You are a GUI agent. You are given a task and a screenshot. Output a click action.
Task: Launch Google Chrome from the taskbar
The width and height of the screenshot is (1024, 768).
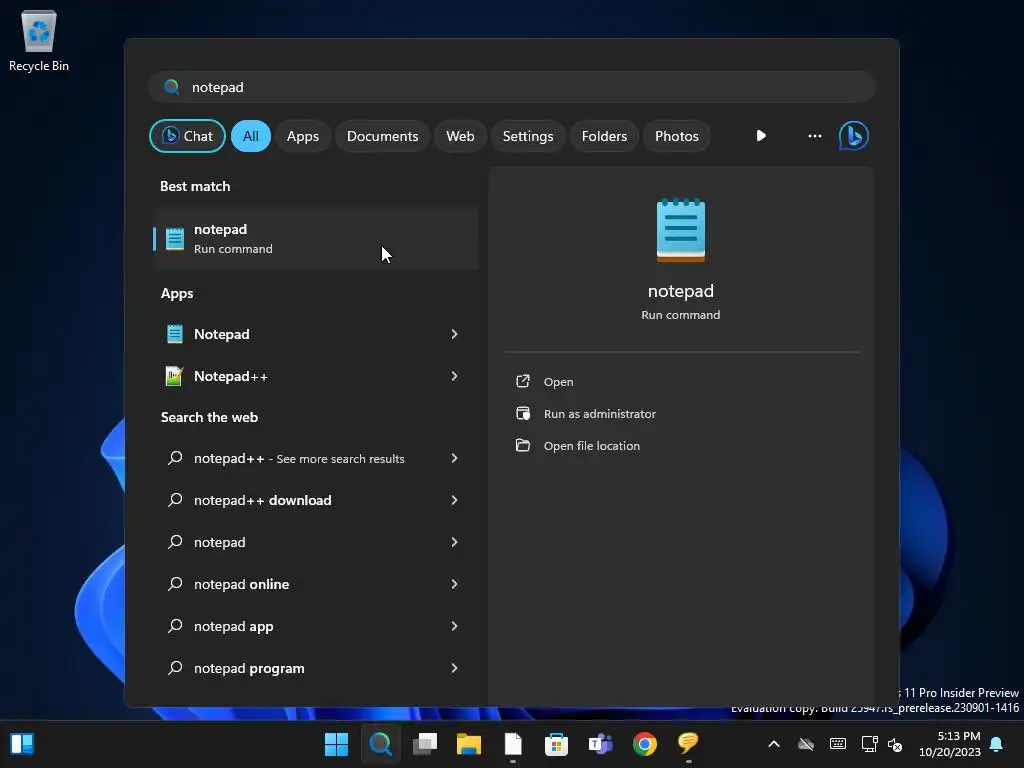point(645,744)
